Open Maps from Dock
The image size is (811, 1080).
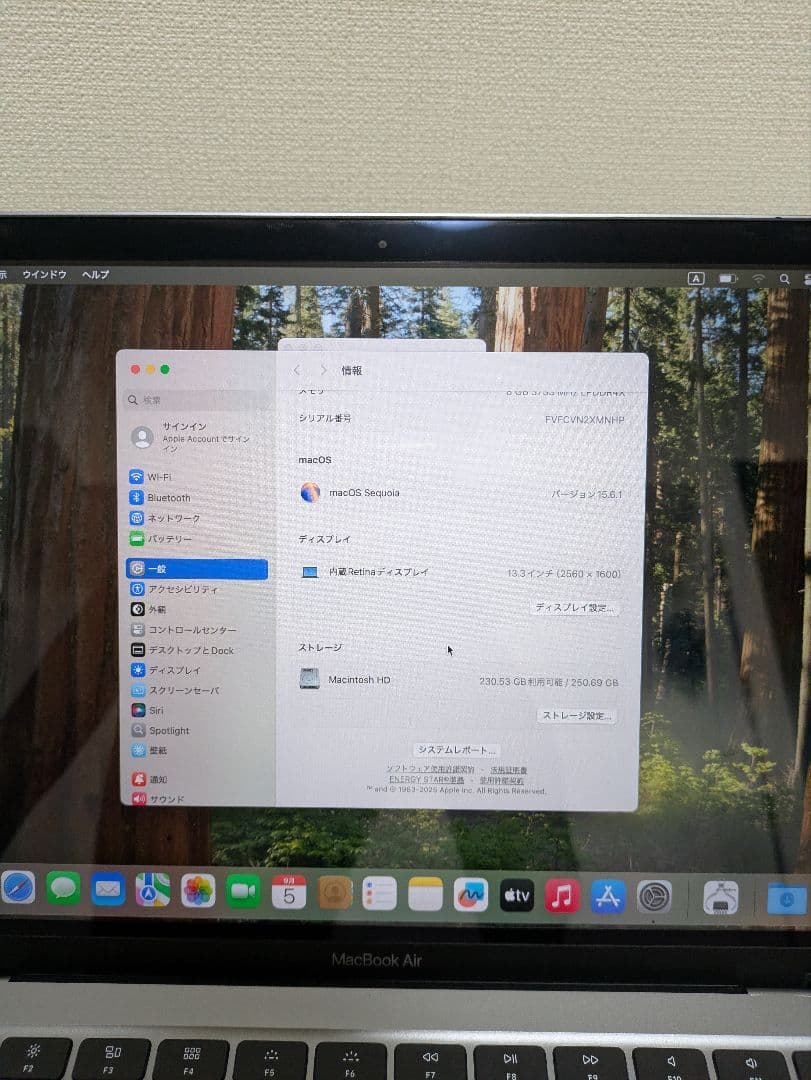[x=152, y=889]
